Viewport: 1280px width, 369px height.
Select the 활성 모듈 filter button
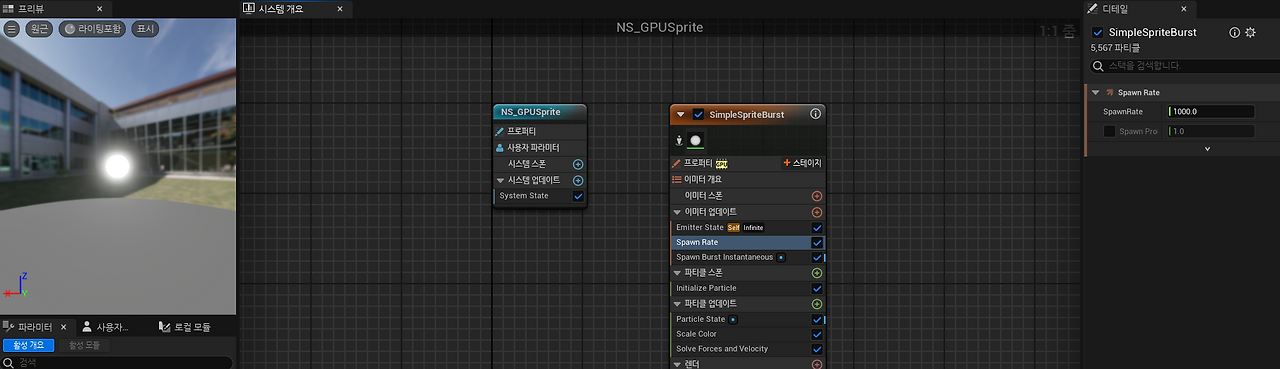point(85,345)
